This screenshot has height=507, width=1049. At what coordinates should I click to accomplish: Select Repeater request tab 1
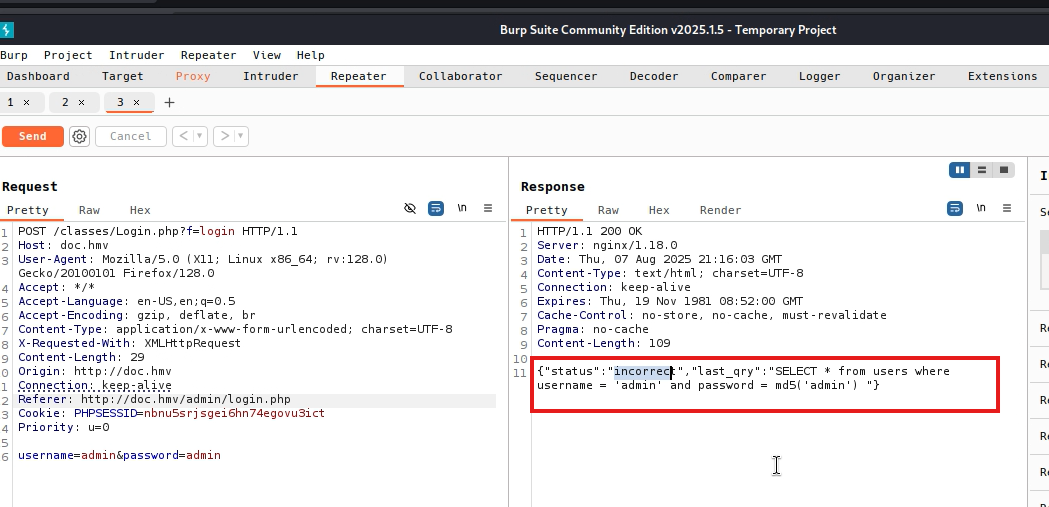11,102
